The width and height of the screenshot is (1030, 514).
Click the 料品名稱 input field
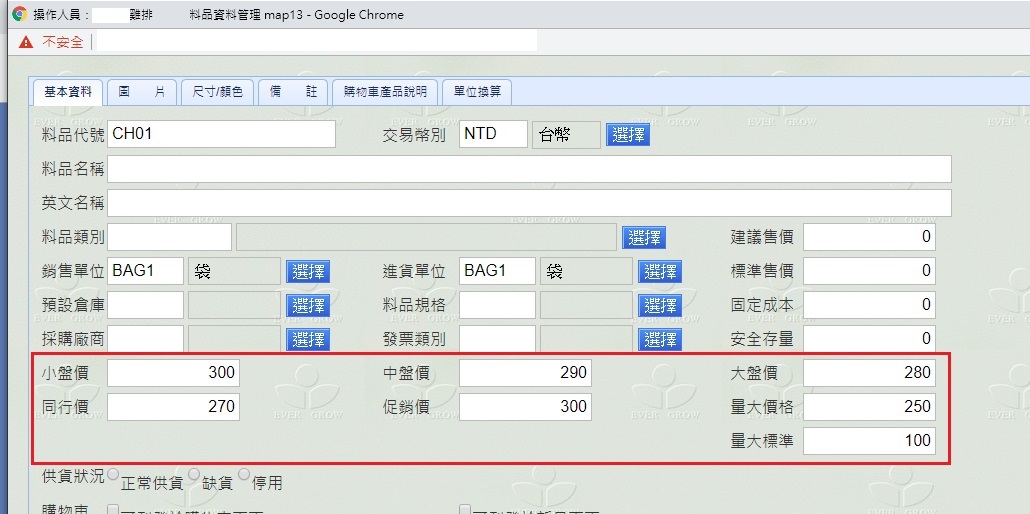click(x=529, y=170)
